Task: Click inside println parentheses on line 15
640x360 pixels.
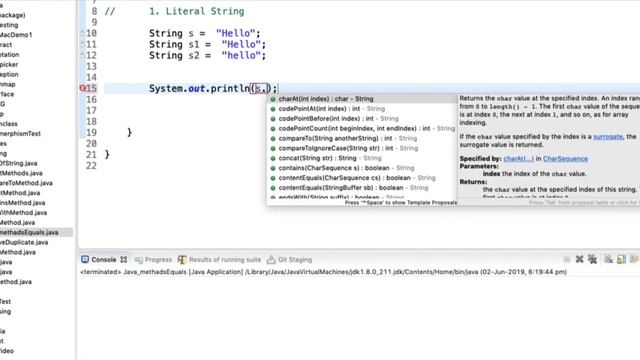Action: (261, 89)
